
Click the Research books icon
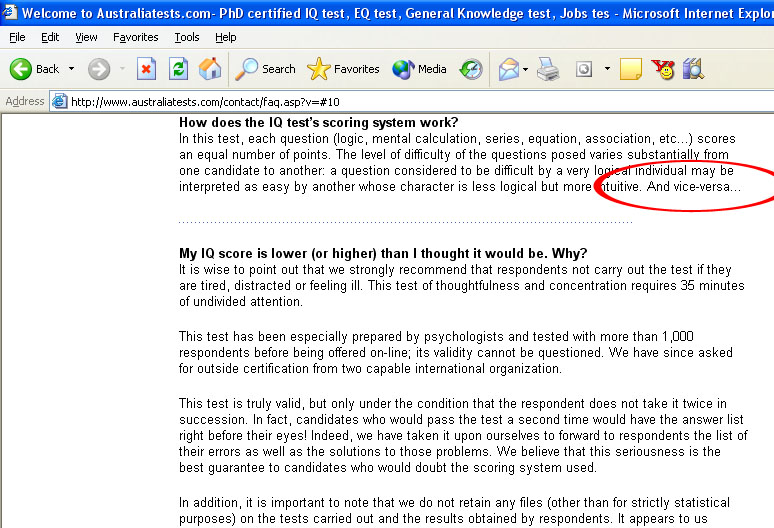(694, 69)
